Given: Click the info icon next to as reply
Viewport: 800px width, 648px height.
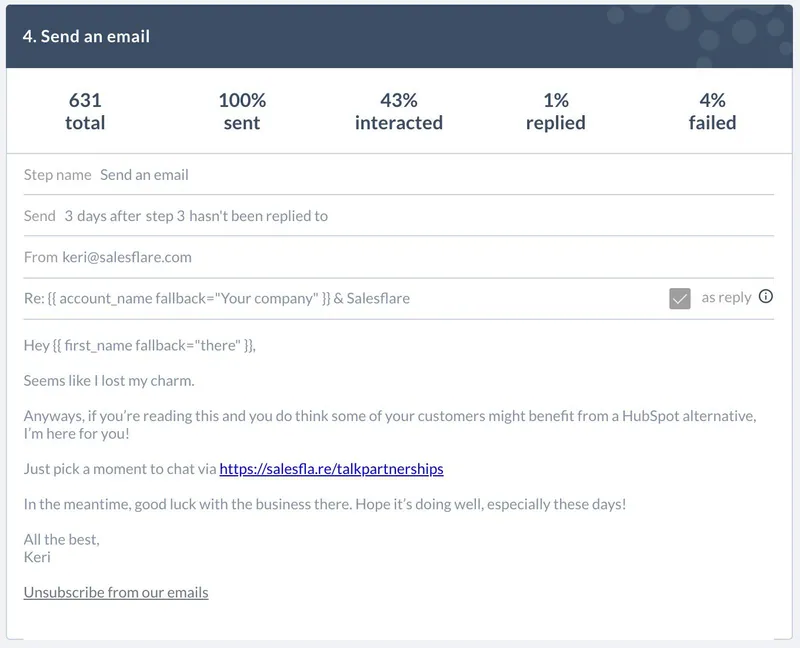Looking at the screenshot, I should click(765, 296).
